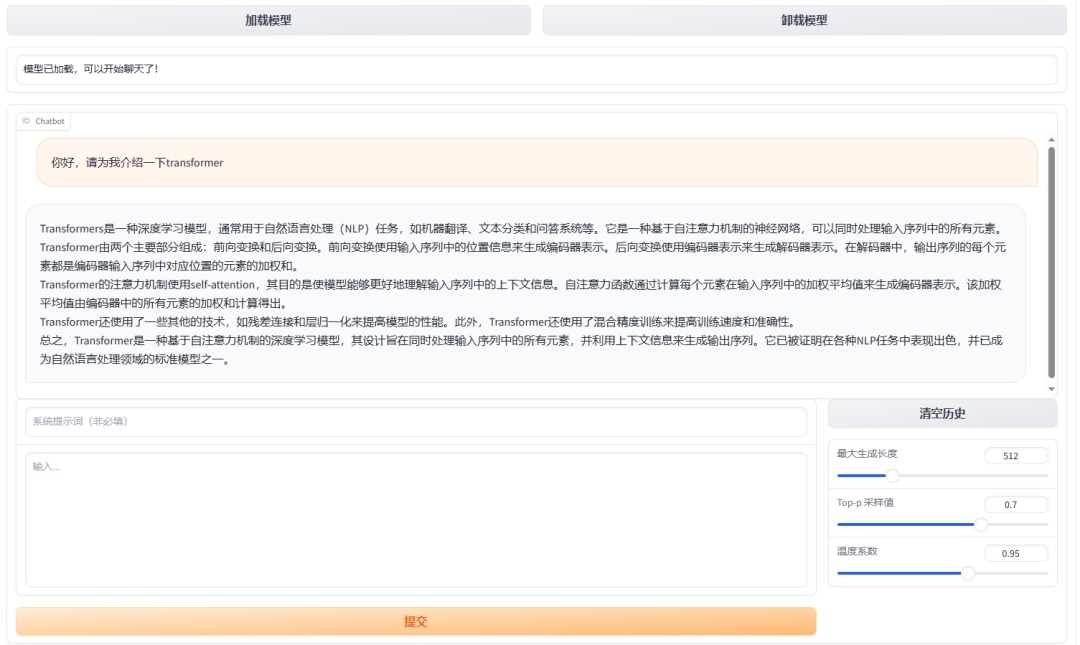Click the 加载模型 load model button

pos(269,20)
